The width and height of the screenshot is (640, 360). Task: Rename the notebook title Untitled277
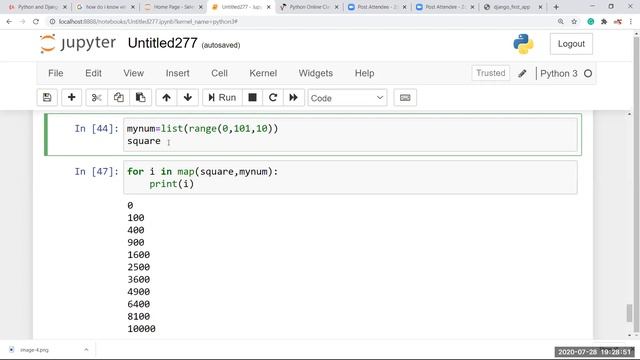coord(162,43)
